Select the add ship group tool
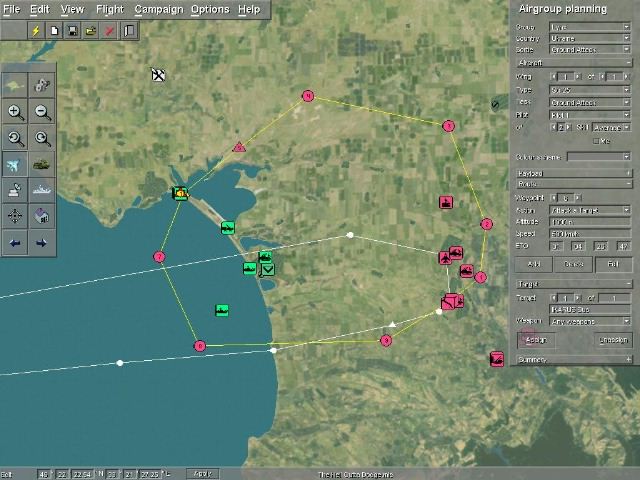The width and height of the screenshot is (640, 480). (42, 190)
